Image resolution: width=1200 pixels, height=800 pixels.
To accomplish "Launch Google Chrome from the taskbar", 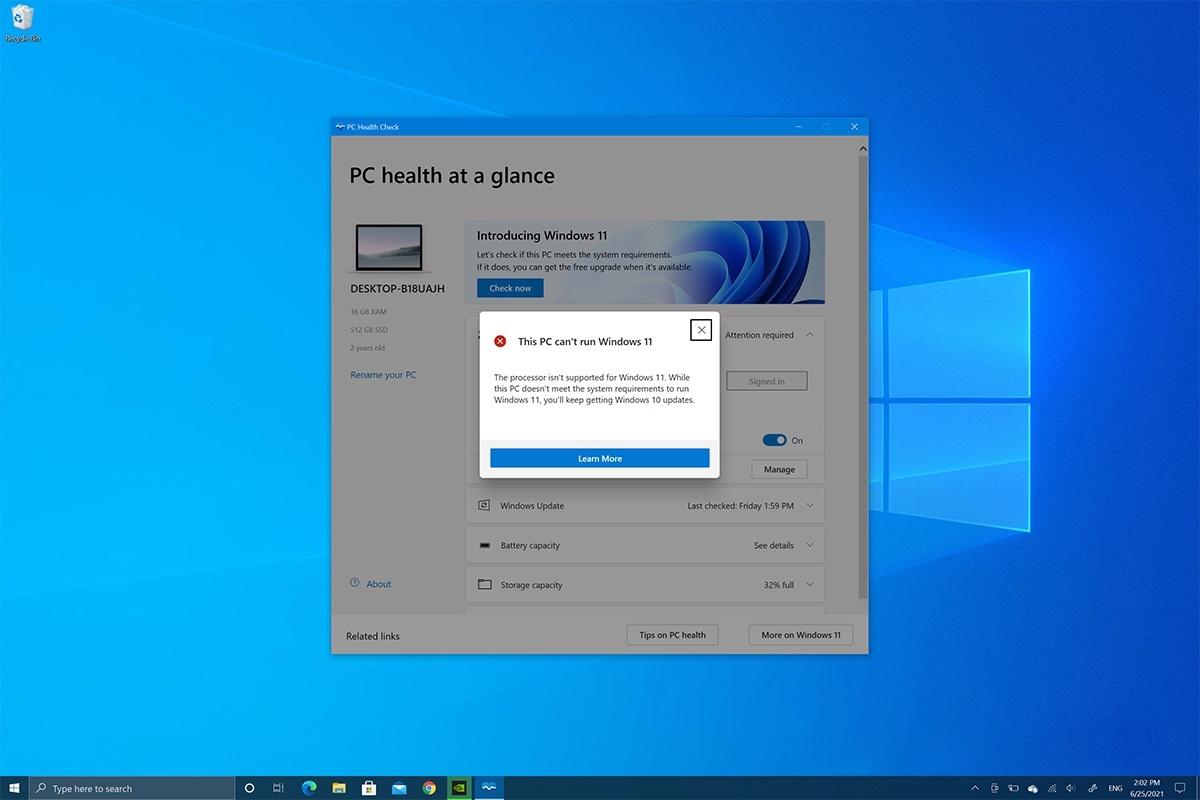I will 429,788.
